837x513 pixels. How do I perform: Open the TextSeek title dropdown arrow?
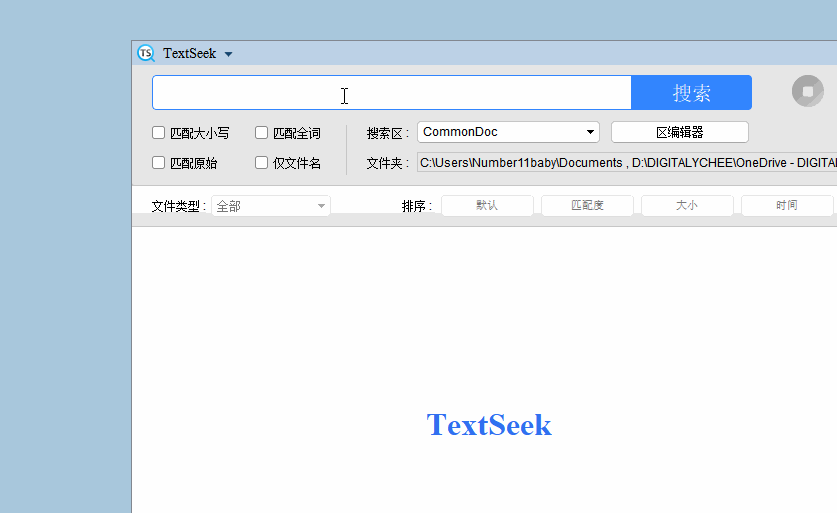(228, 54)
